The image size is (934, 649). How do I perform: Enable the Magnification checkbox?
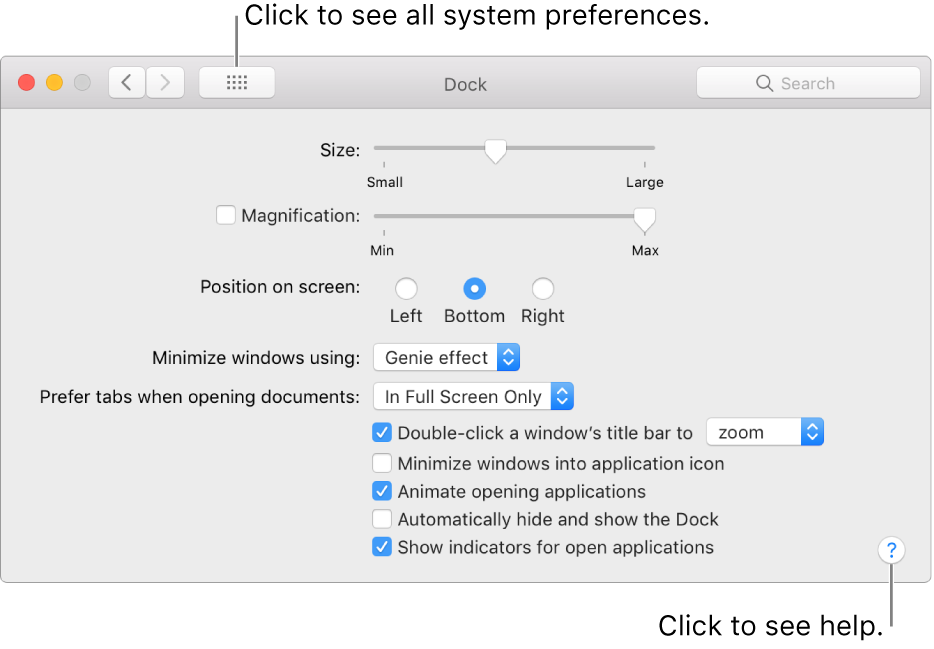coord(226,215)
